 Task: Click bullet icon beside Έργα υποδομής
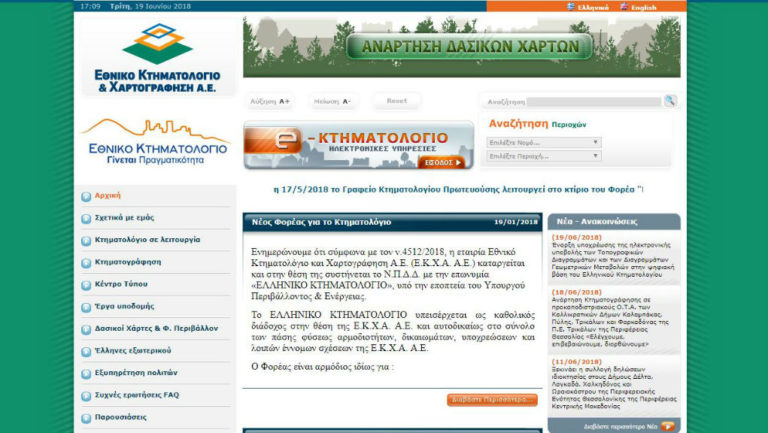(x=86, y=307)
